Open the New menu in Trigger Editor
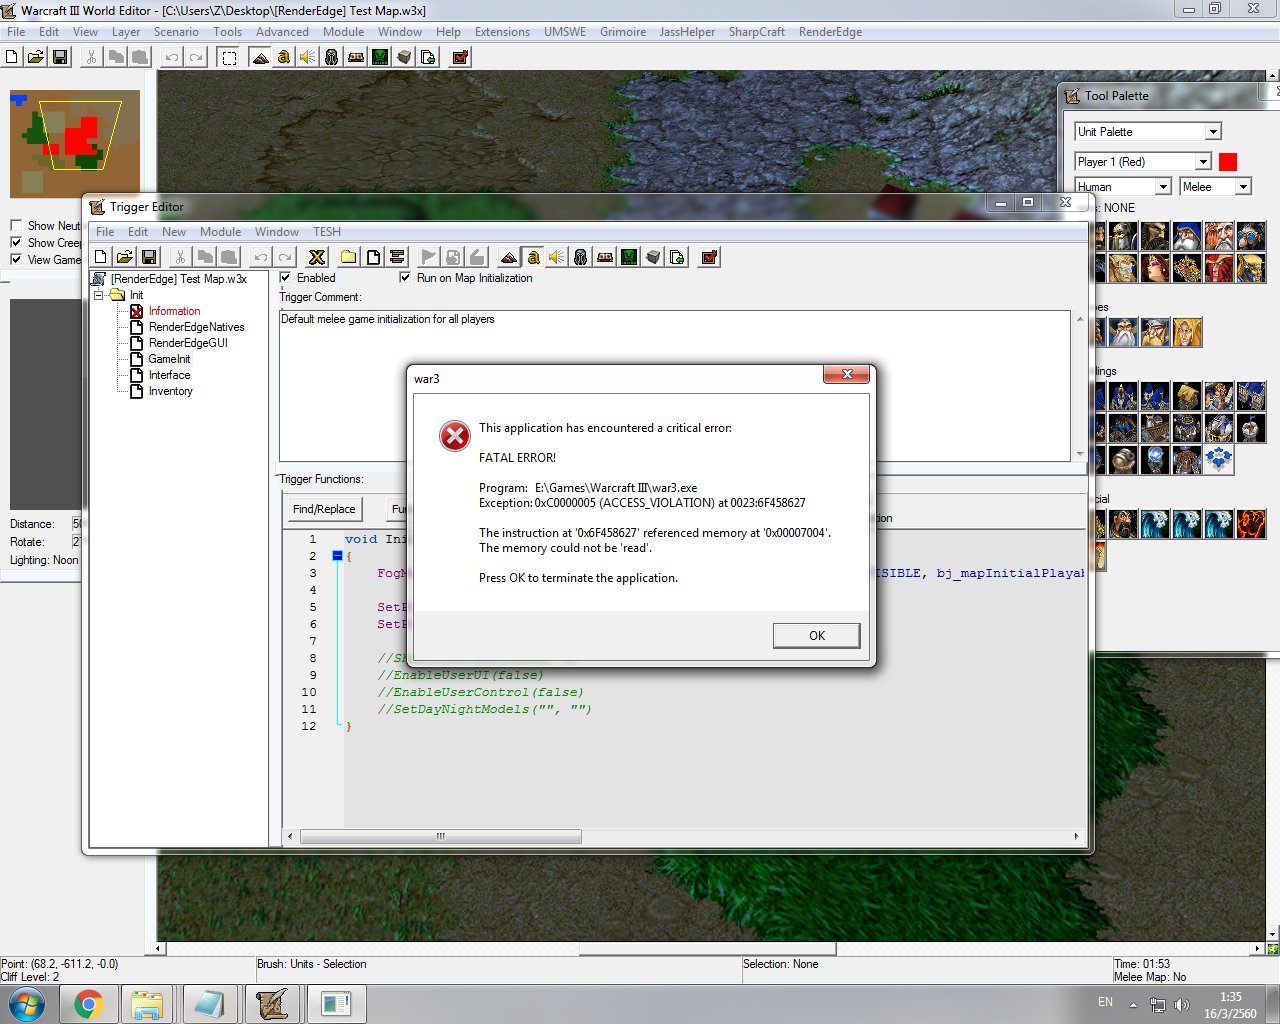 174,232
